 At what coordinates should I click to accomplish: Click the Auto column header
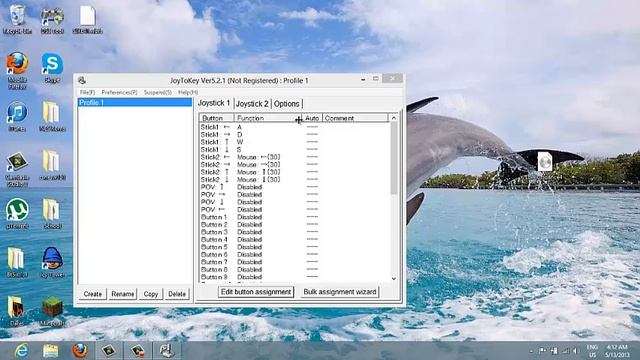(312, 118)
